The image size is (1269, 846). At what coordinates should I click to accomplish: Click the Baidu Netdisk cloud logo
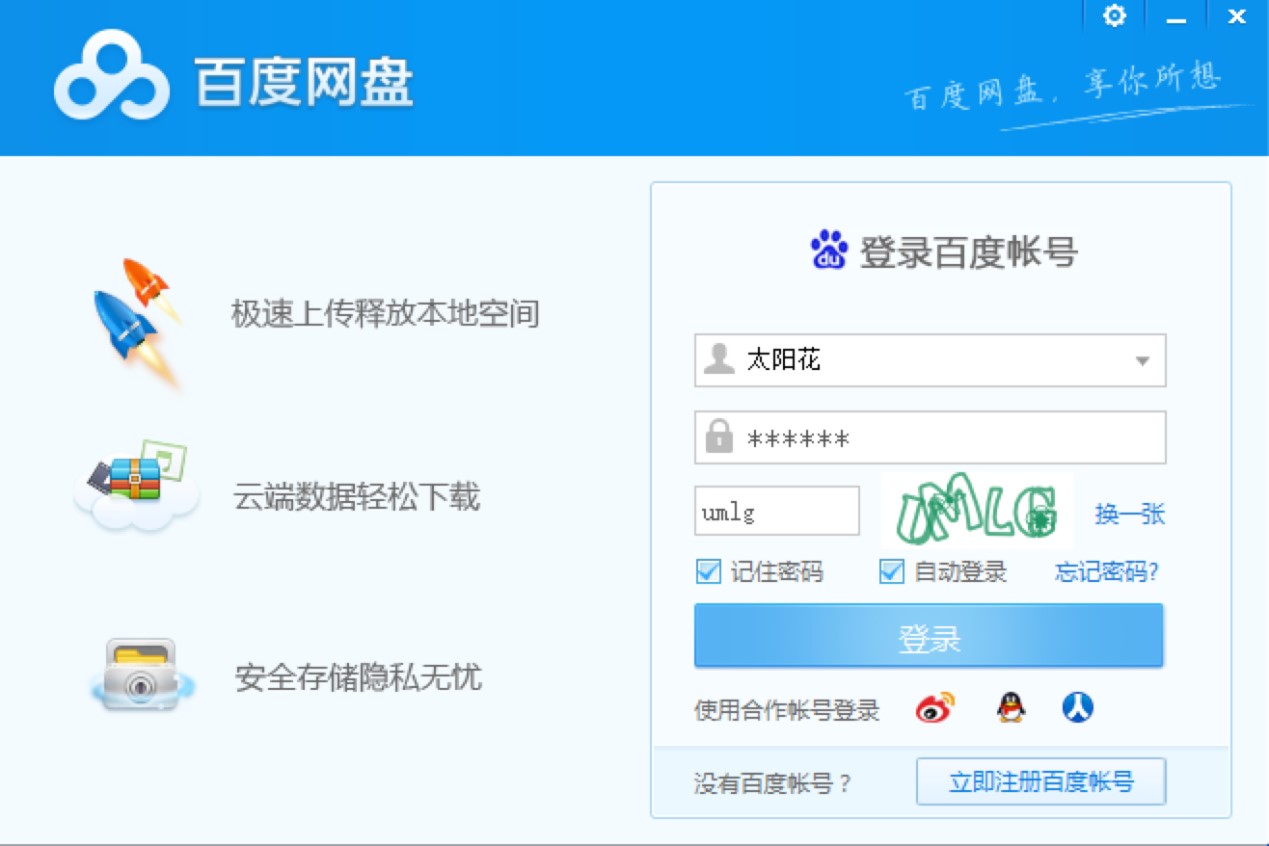point(111,74)
